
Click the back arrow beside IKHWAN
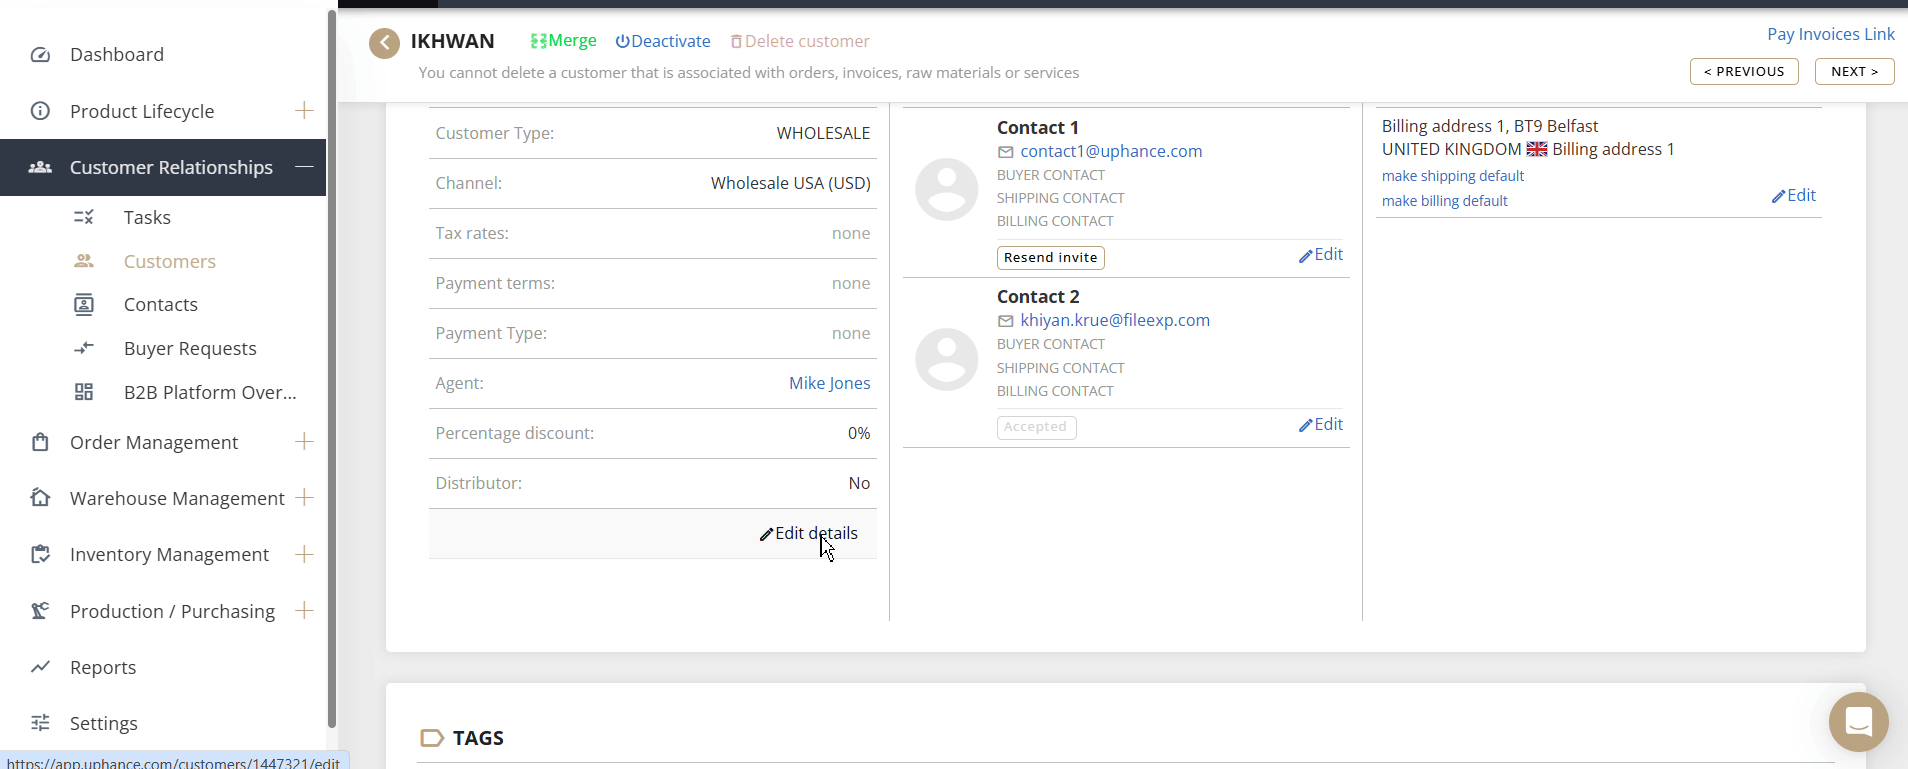coord(384,43)
